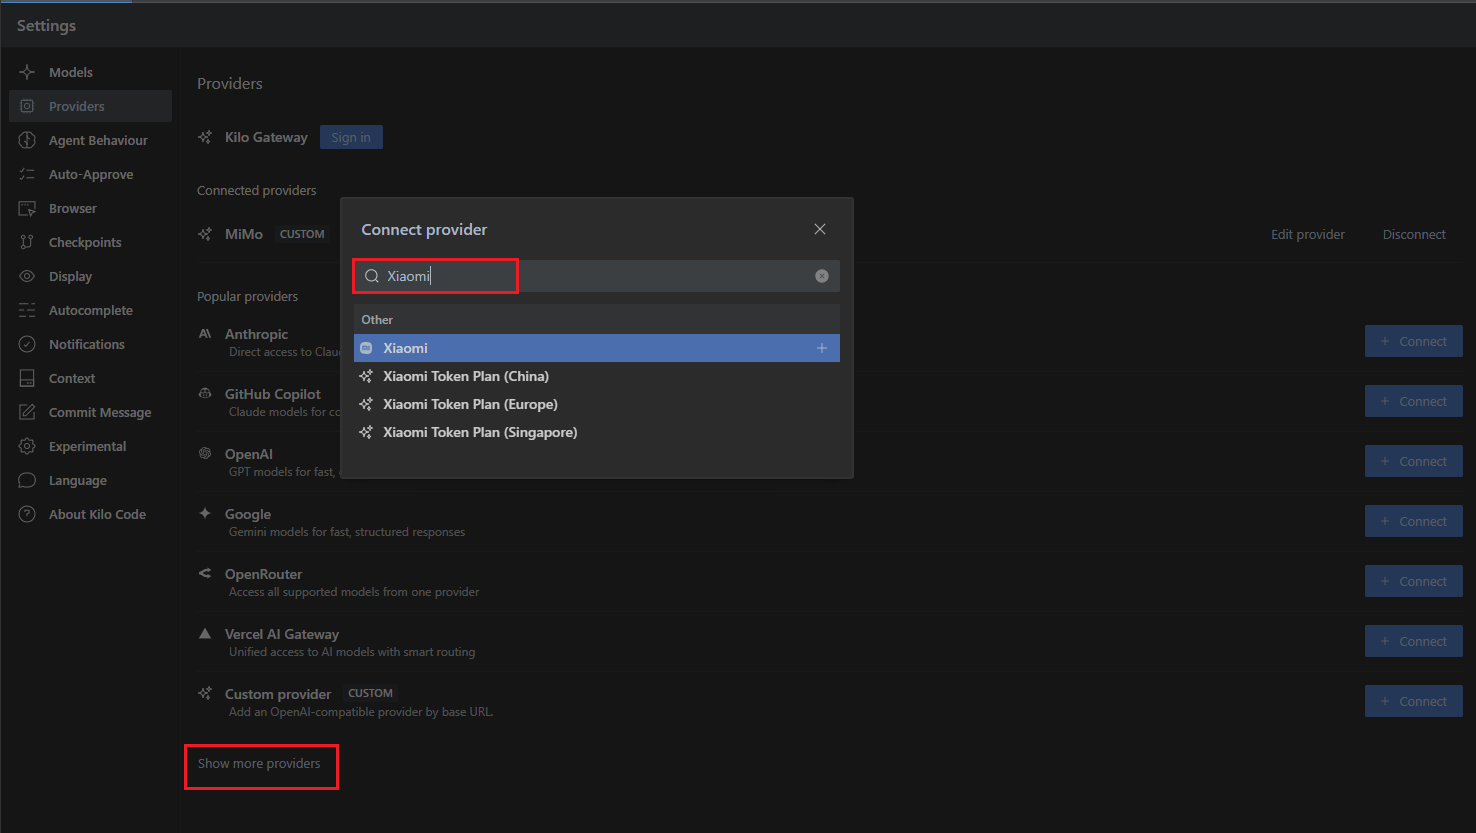
Task: Click the GitHub Copilot logo icon
Action: [205, 393]
